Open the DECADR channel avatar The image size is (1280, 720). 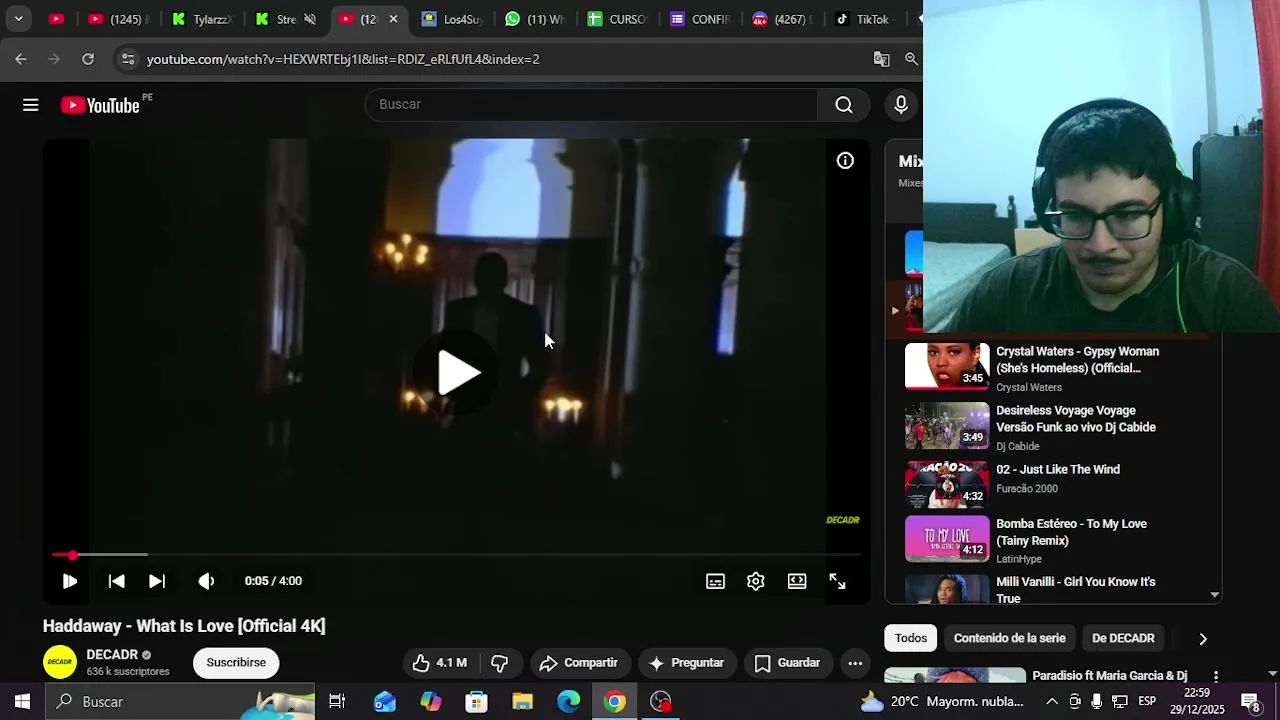60,662
